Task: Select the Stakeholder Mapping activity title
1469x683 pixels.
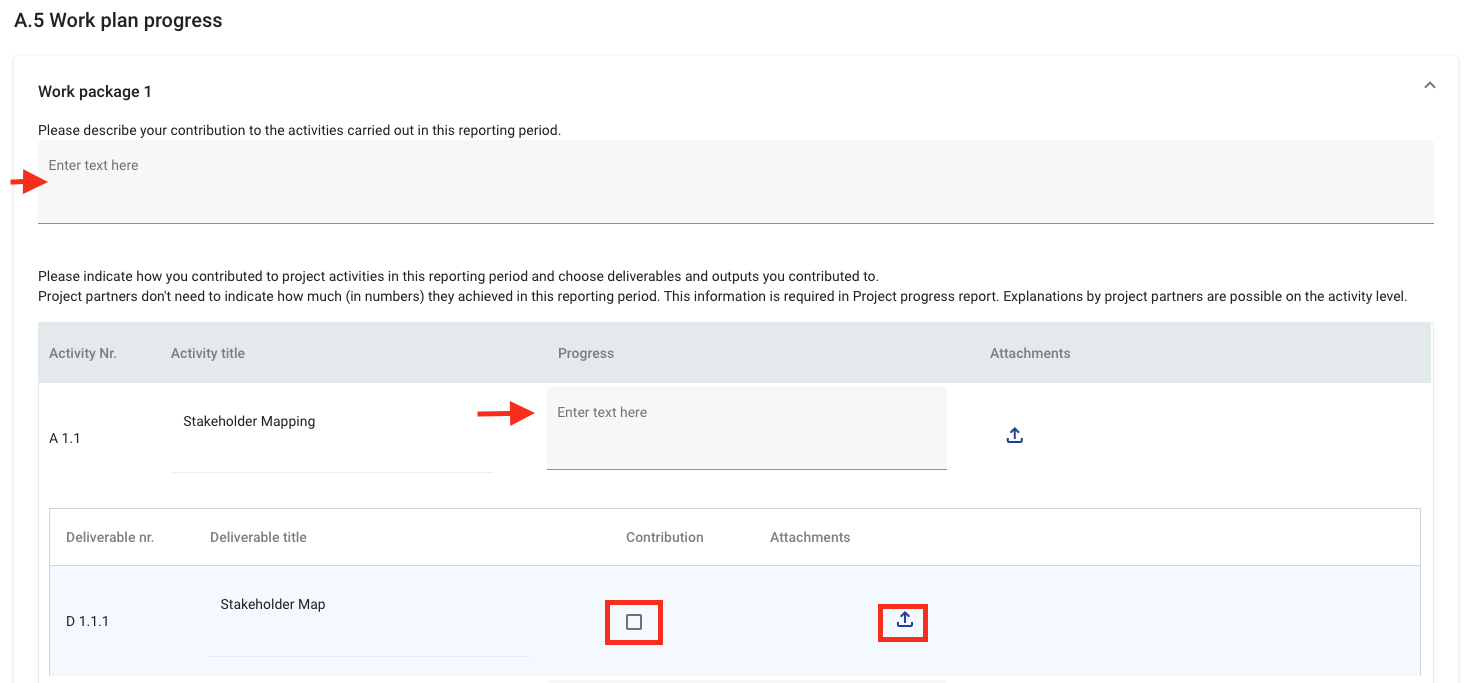Action: pos(249,422)
